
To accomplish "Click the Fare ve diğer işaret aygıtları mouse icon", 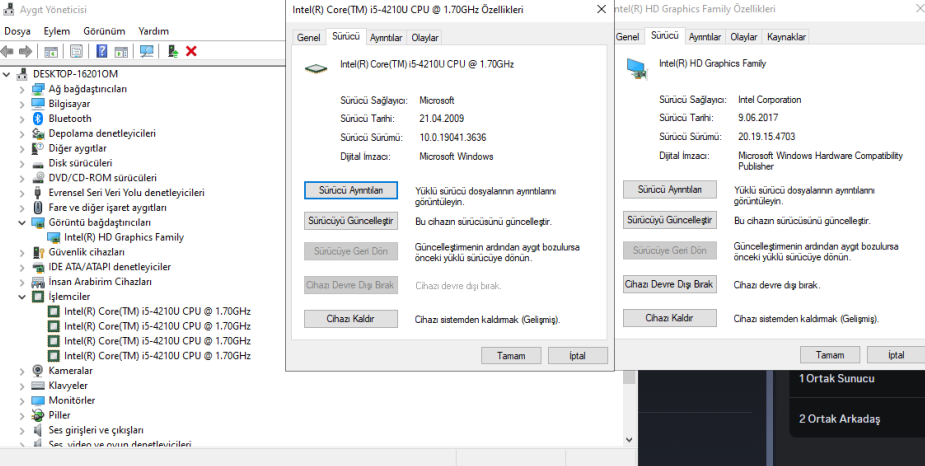I will pyautogui.click(x=38, y=208).
